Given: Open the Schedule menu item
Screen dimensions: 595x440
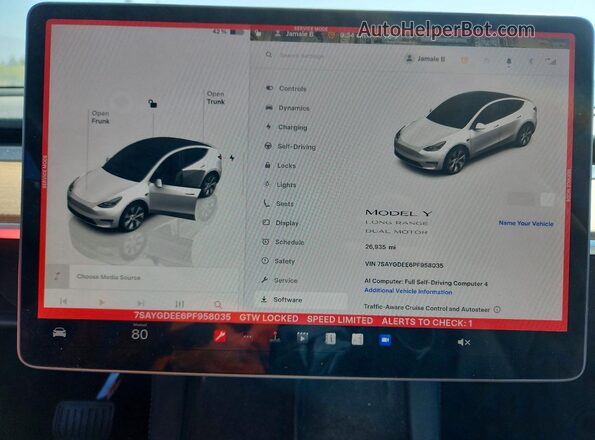Looking at the screenshot, I should (x=283, y=242).
